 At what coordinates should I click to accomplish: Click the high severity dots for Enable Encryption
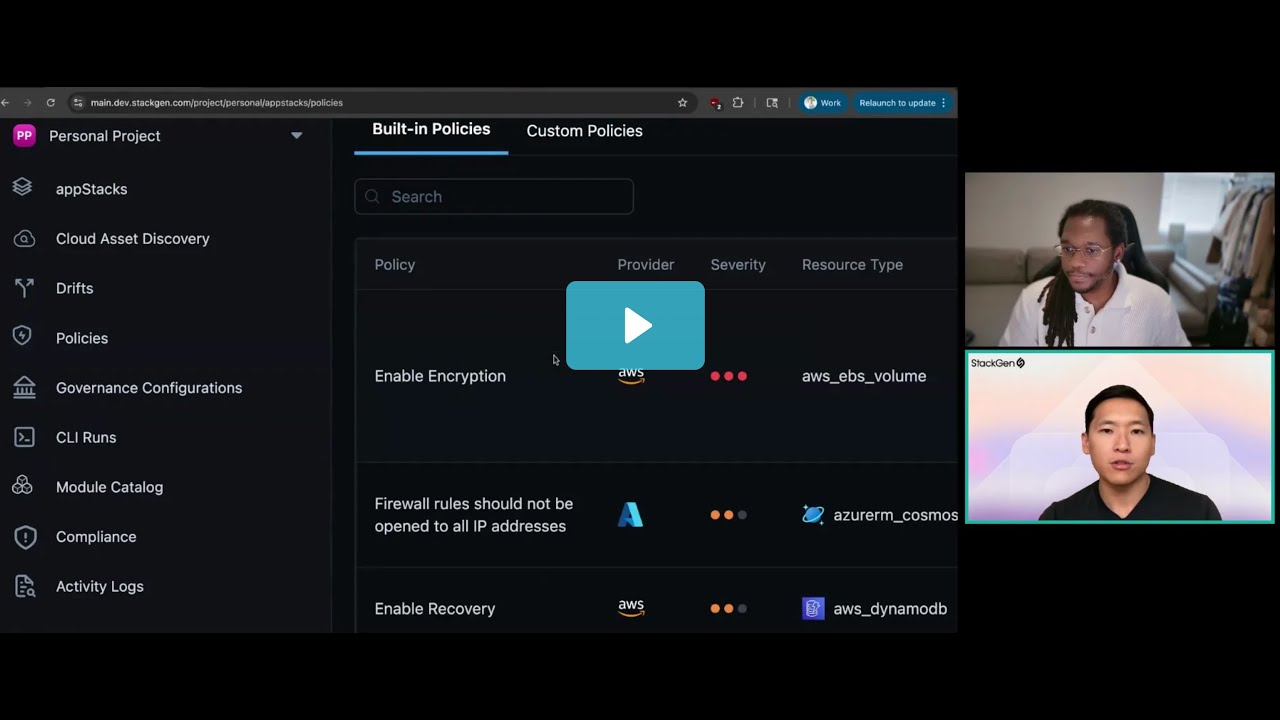click(728, 376)
